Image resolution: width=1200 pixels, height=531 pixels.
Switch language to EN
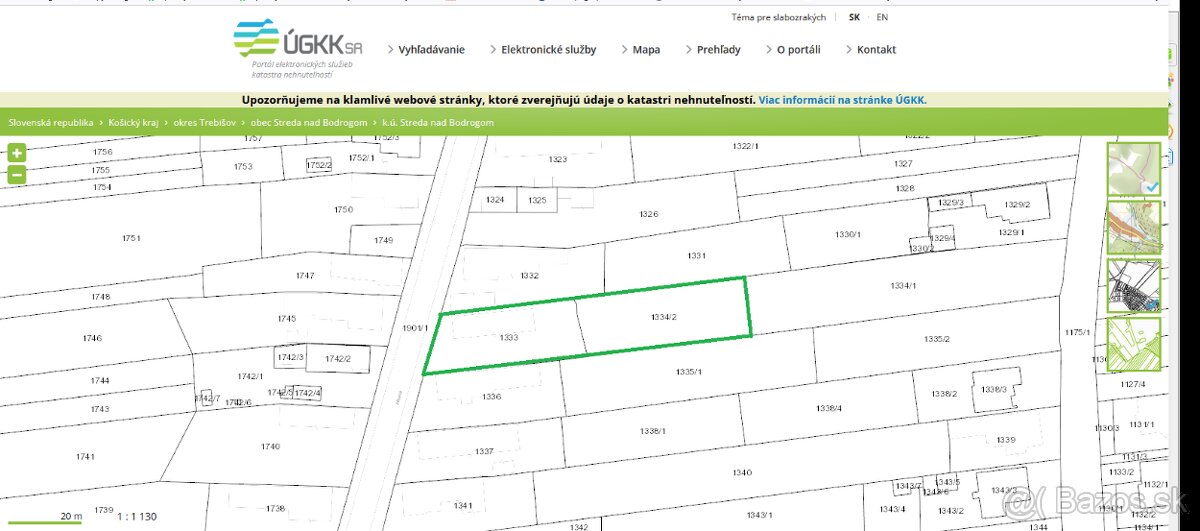coord(882,17)
